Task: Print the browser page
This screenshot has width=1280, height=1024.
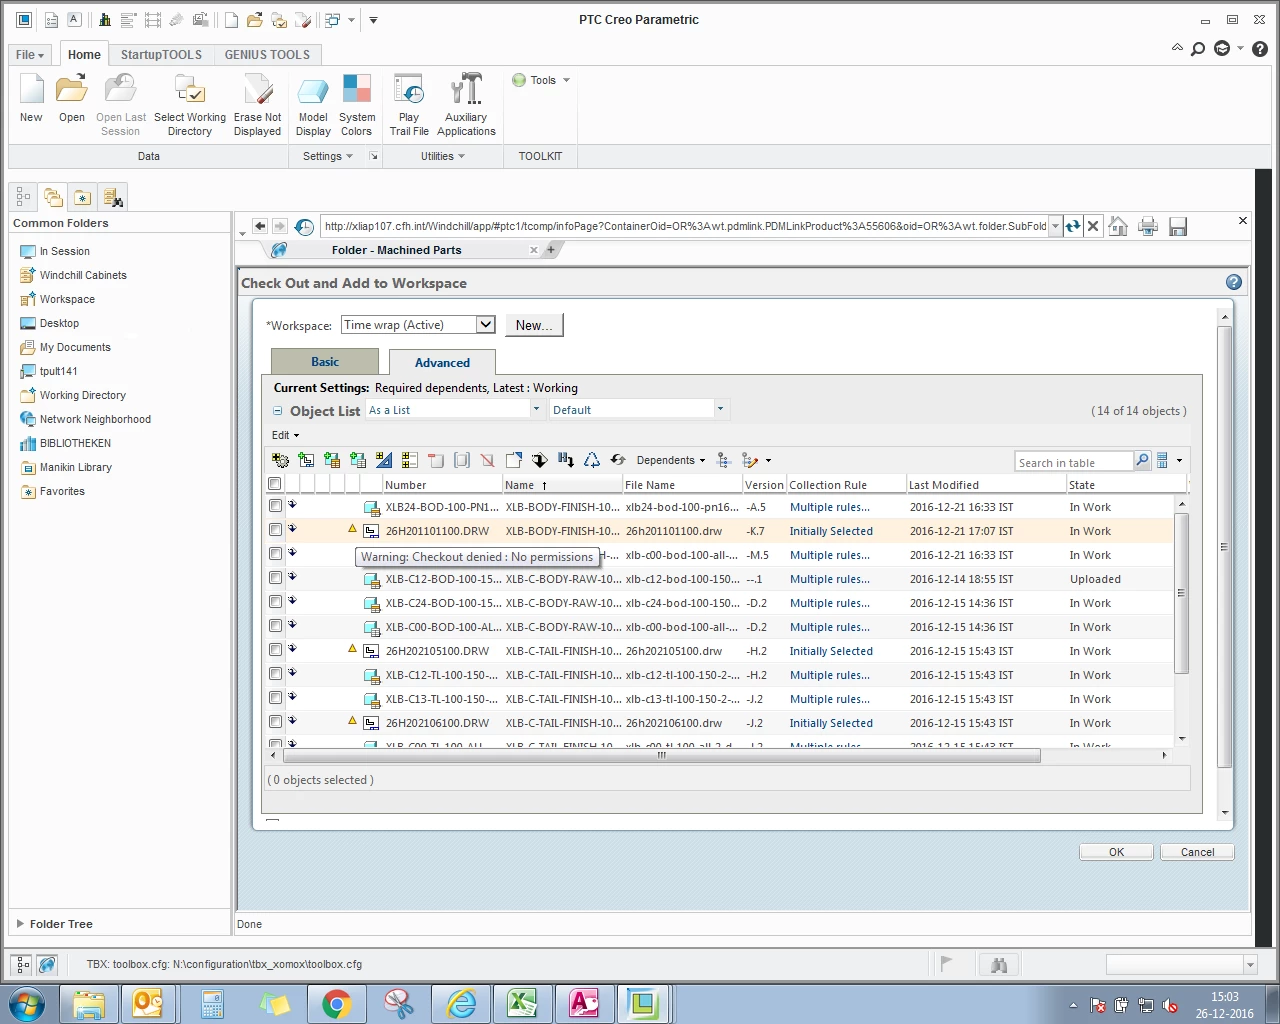Action: pyautogui.click(x=1148, y=227)
